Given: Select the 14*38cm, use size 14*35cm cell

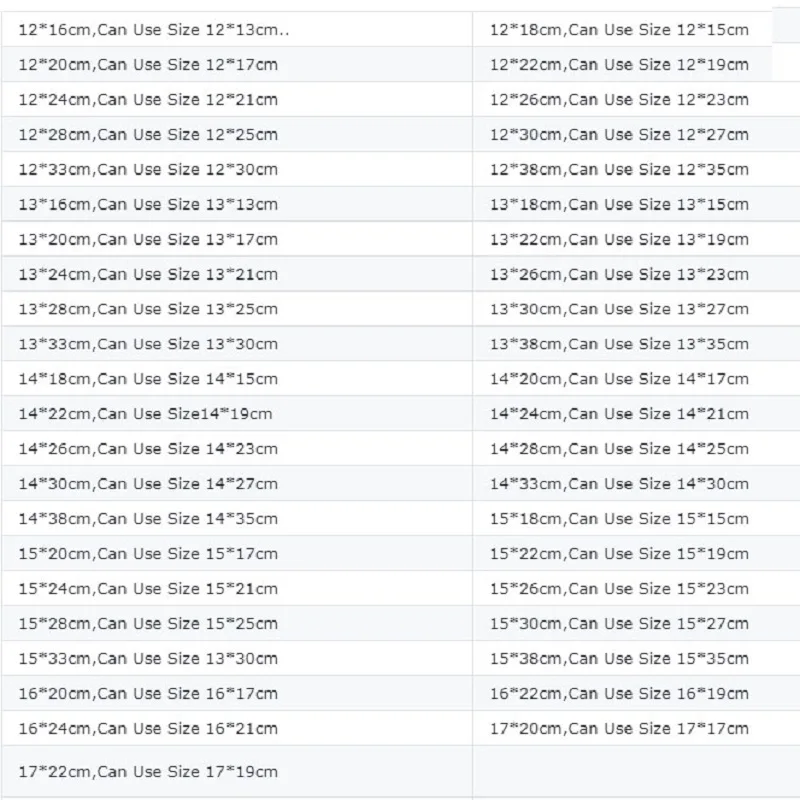Looking at the screenshot, I should click(148, 519).
